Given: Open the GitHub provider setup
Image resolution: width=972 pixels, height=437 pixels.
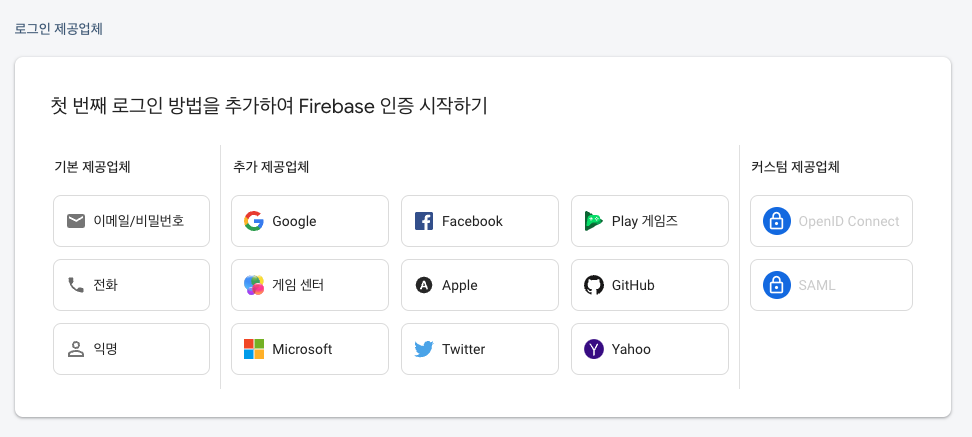Looking at the screenshot, I should point(650,285).
